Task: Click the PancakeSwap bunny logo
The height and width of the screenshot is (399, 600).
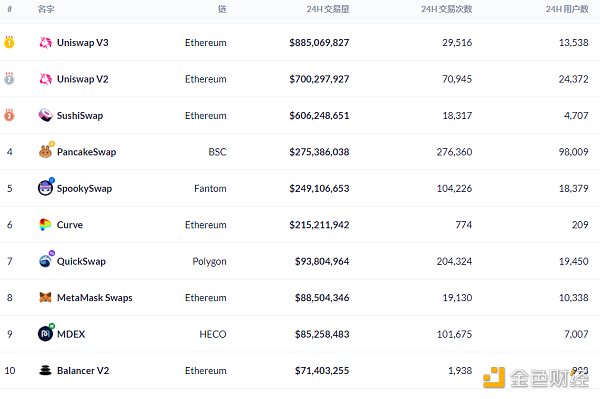Action: pos(46,151)
